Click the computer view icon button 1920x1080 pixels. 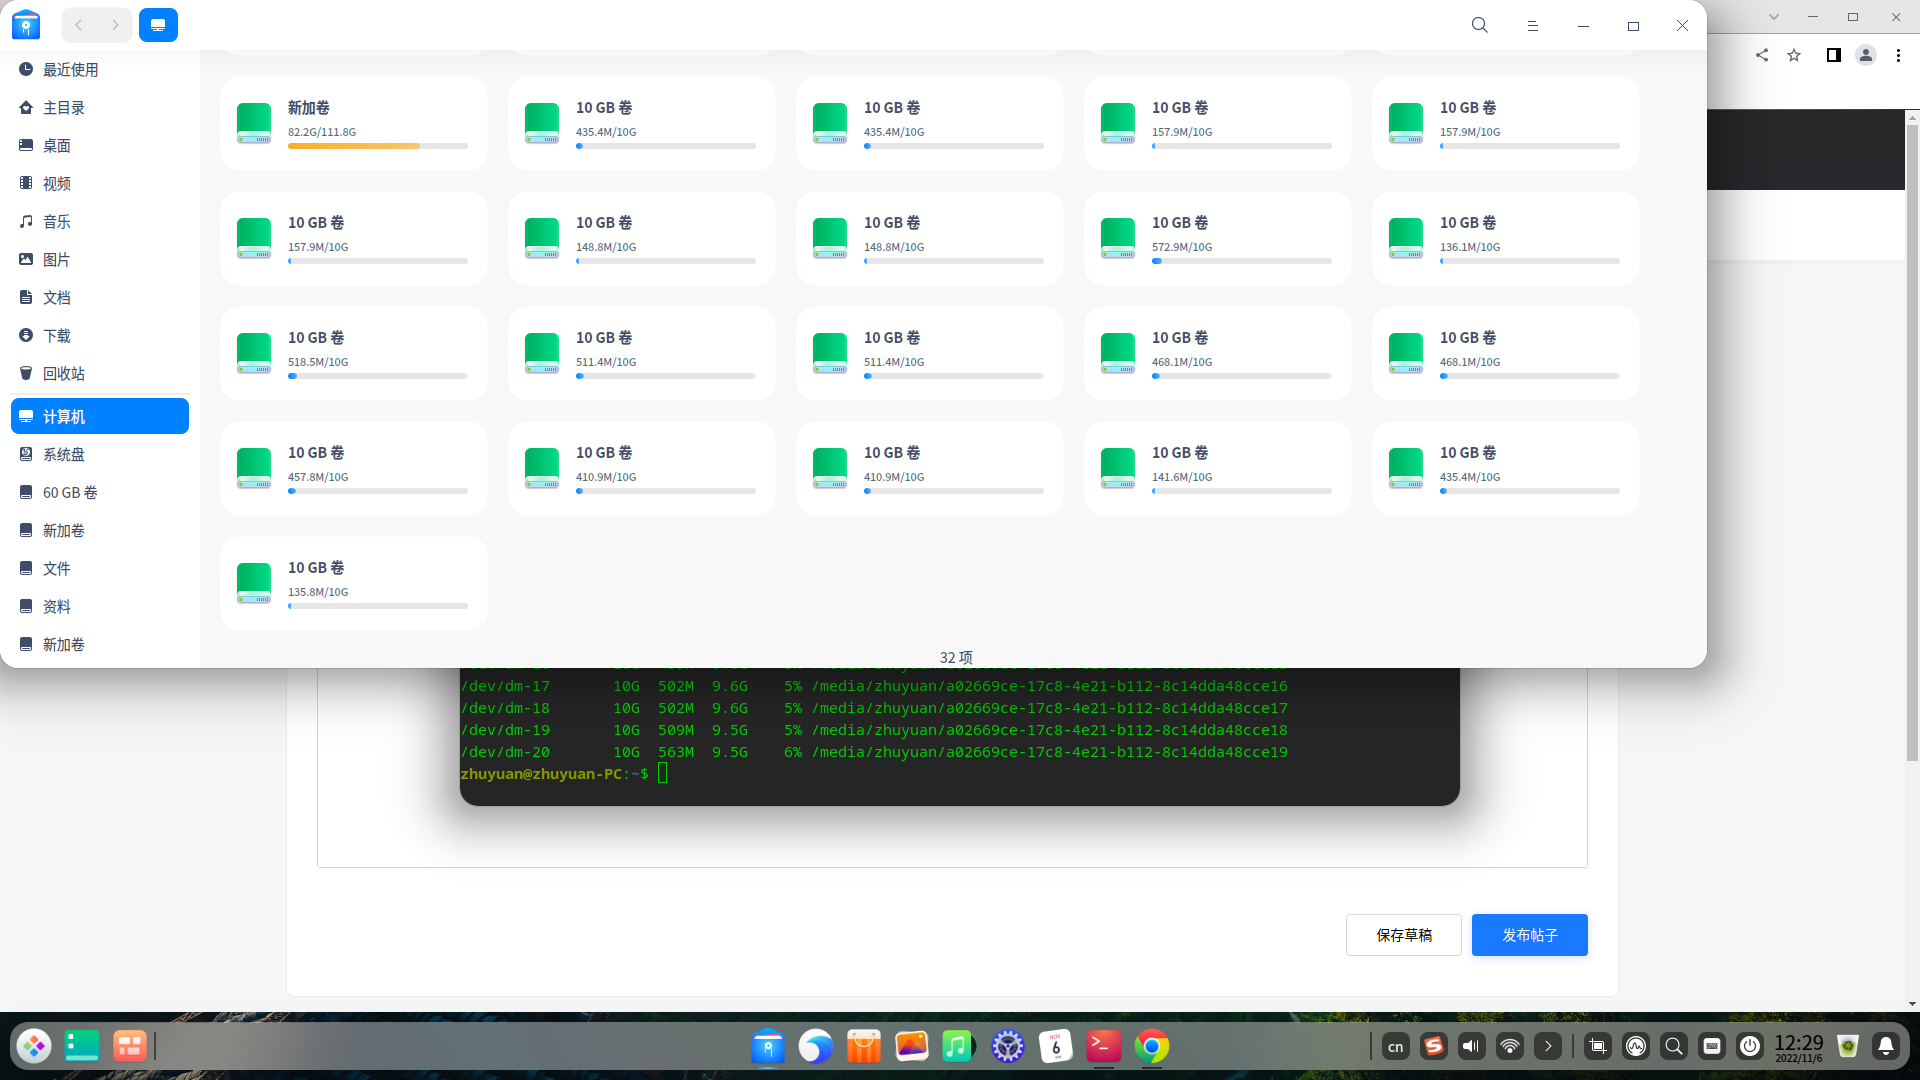pos(158,25)
